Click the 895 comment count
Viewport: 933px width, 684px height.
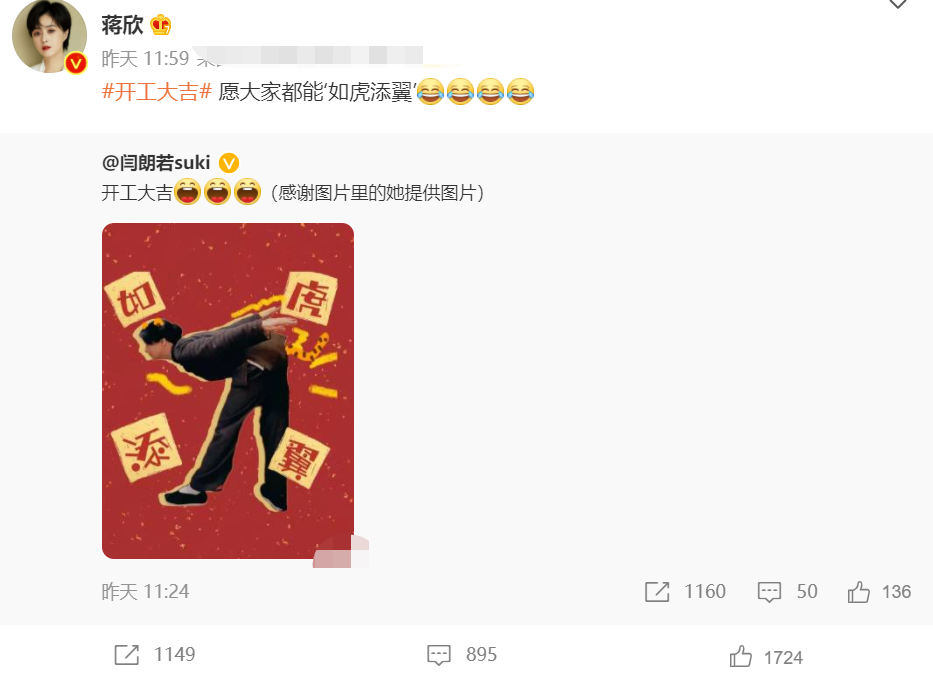[x=481, y=655]
